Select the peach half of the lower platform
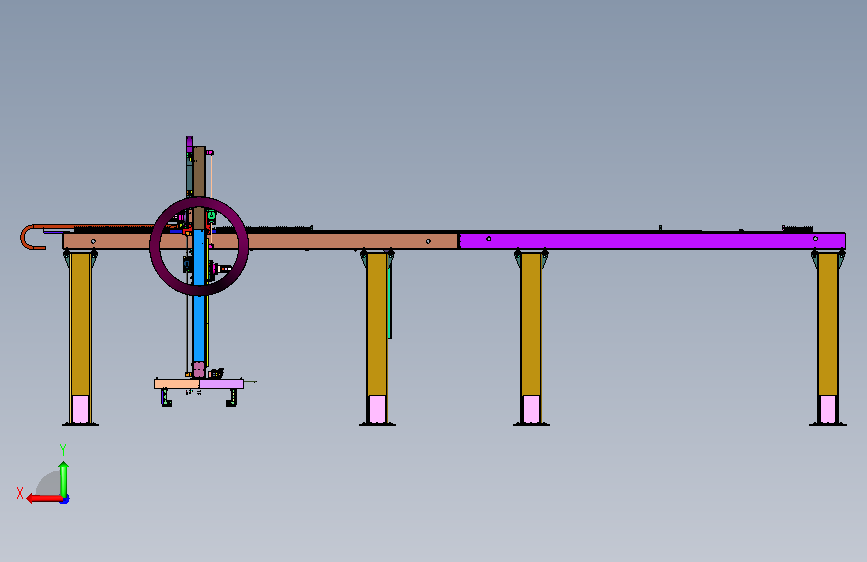Viewport: 867px width, 562px height. (177, 384)
